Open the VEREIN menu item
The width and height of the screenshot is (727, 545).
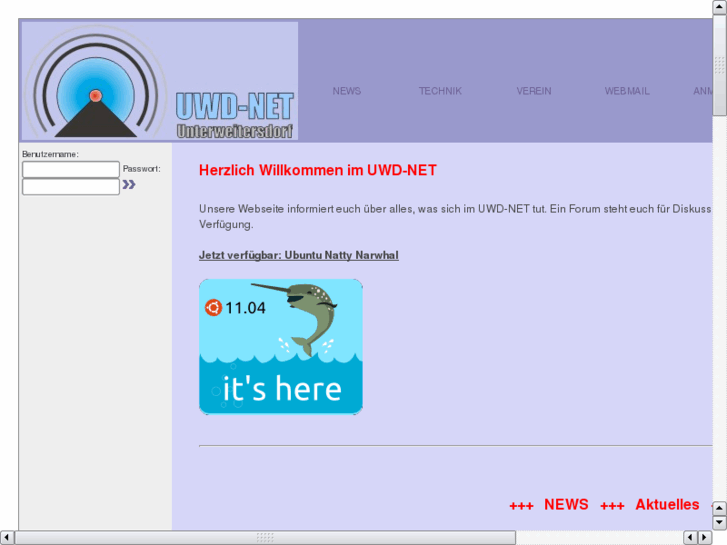pos(534,91)
